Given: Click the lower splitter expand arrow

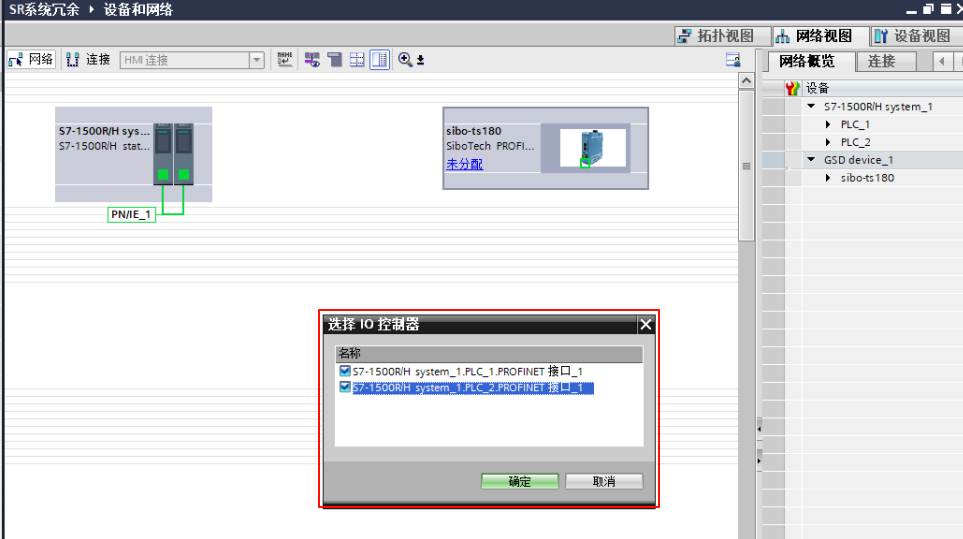Looking at the screenshot, I should pos(759,460).
